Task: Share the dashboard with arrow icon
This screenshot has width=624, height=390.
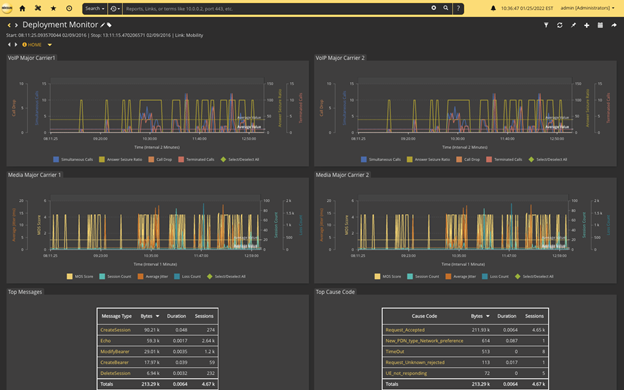Action: point(614,25)
